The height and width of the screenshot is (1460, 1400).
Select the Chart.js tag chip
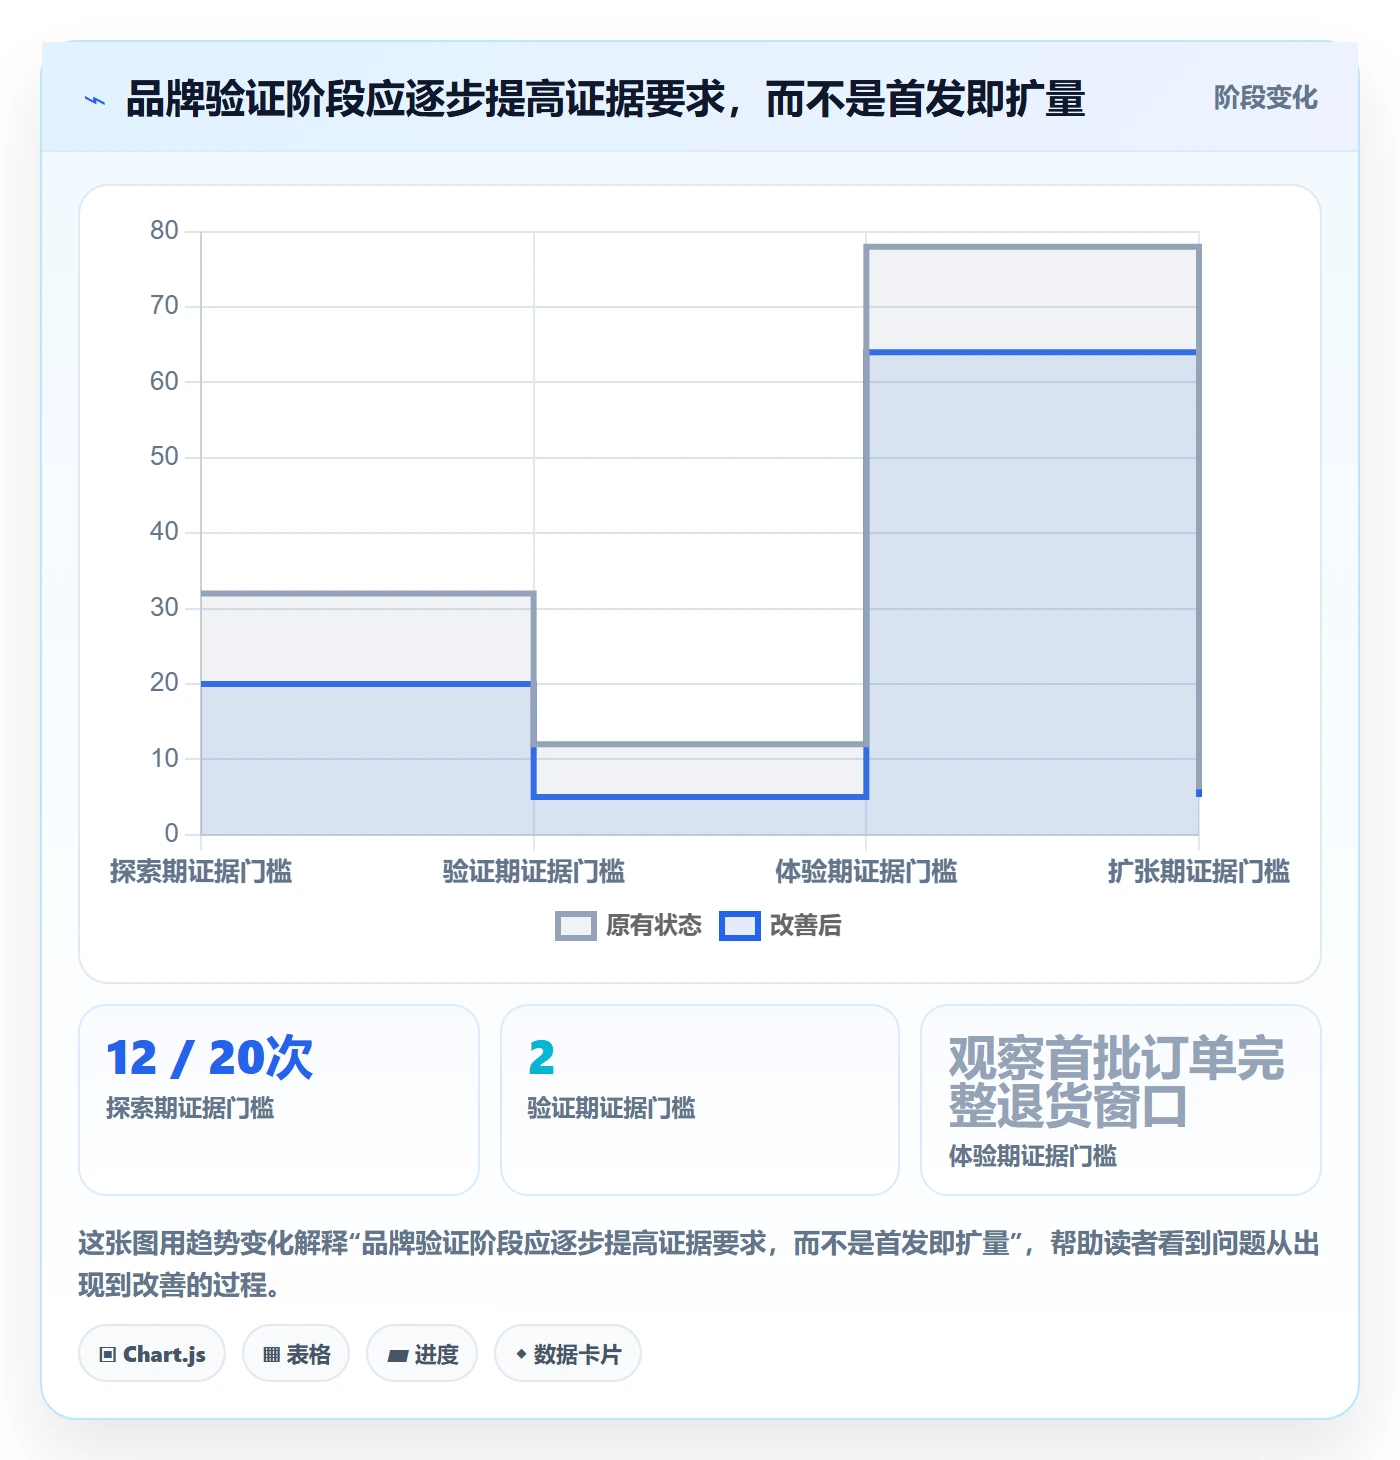coord(152,1354)
